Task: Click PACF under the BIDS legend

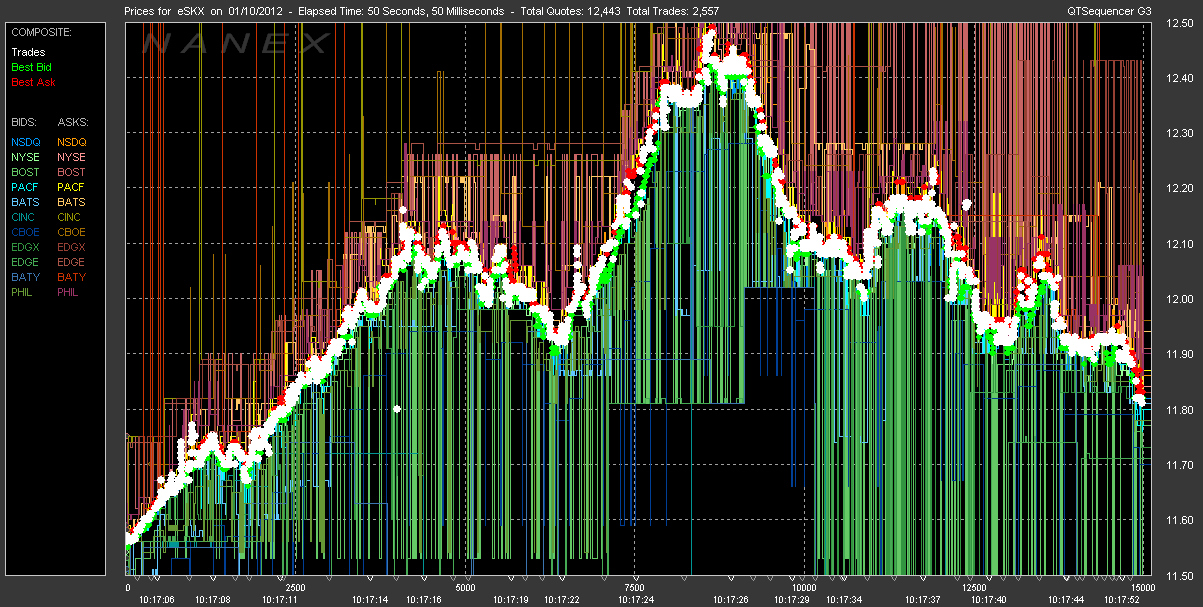Action: tap(26, 187)
